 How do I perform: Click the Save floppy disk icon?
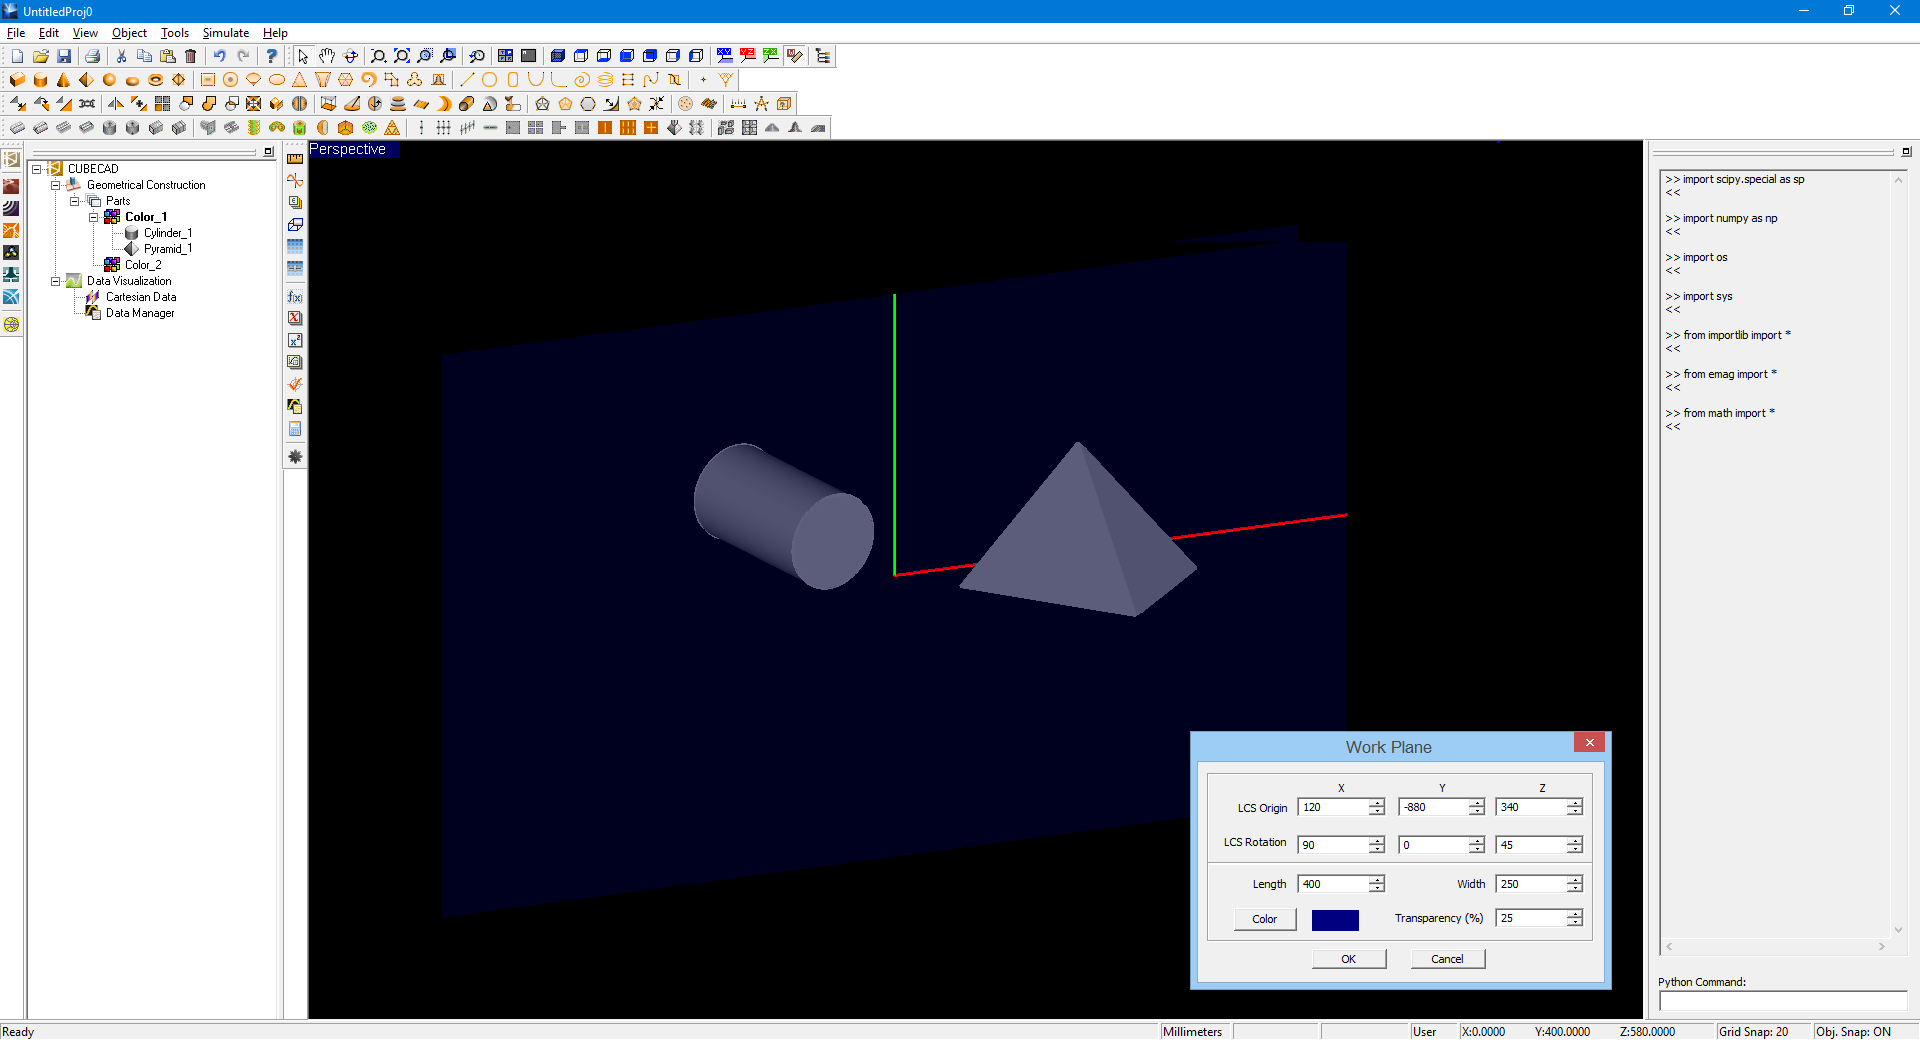[x=64, y=56]
